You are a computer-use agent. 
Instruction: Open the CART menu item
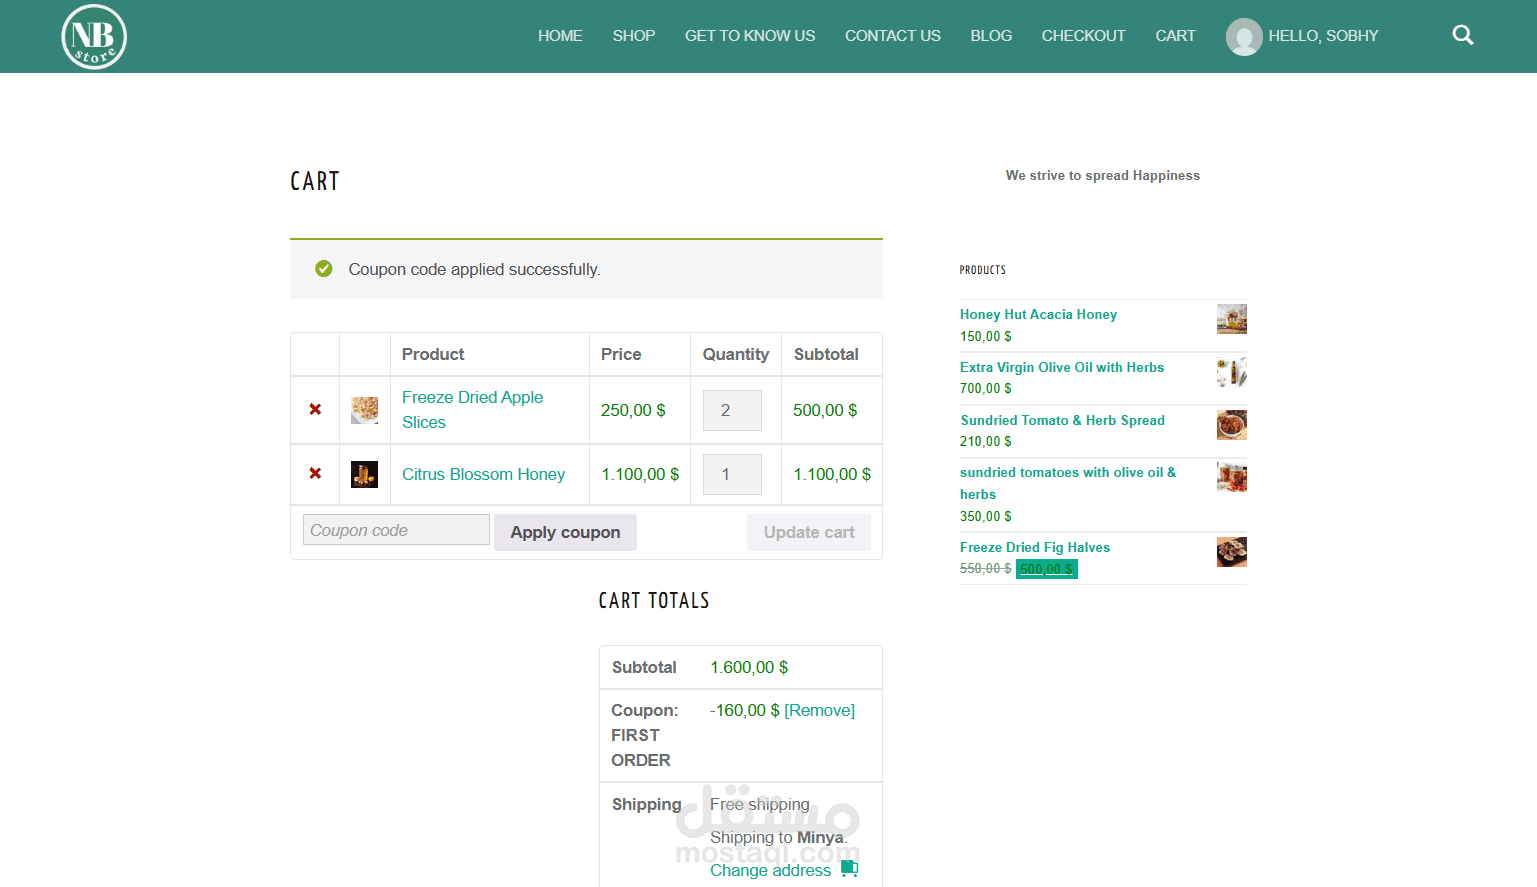click(1175, 36)
